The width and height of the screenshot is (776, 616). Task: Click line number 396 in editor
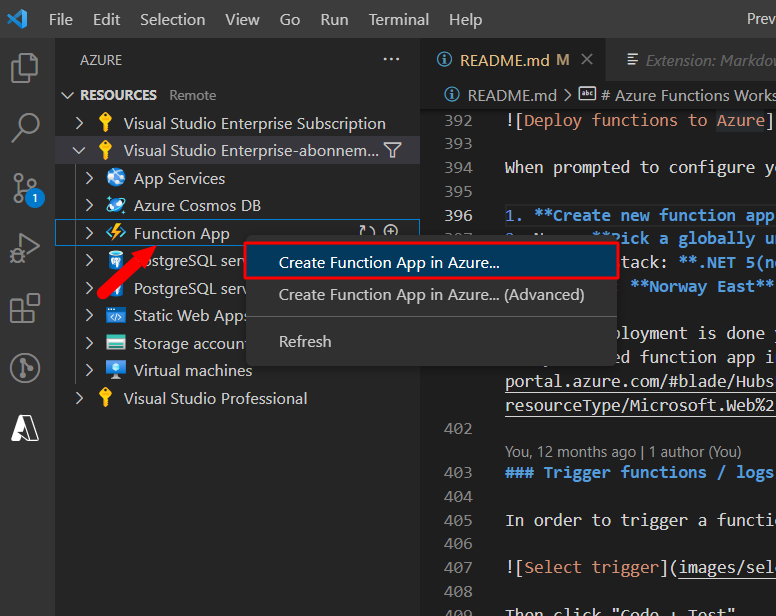click(x=458, y=216)
